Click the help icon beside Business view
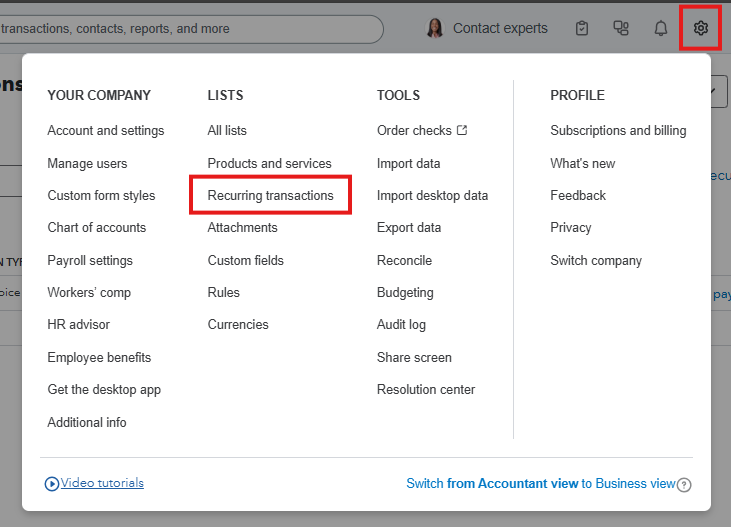Screen dimensions: 731x527 coord(684,484)
